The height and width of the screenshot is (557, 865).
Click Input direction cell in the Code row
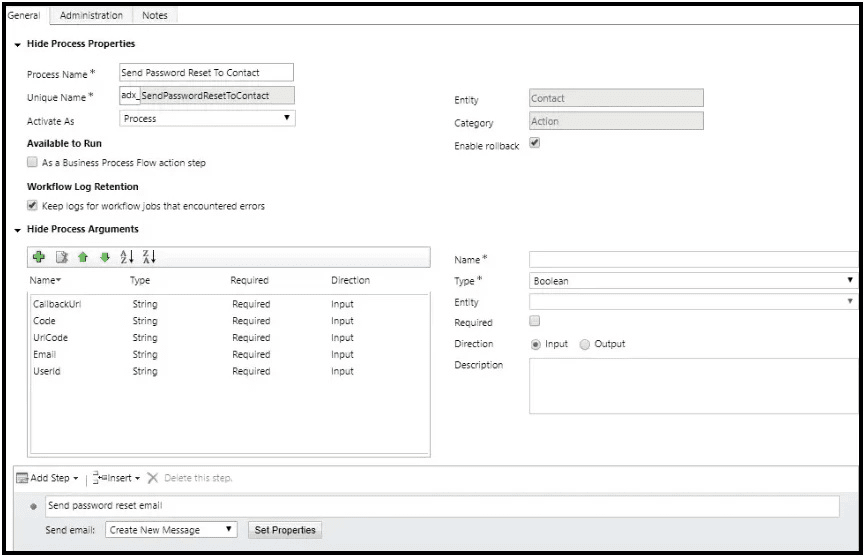[x=342, y=320]
